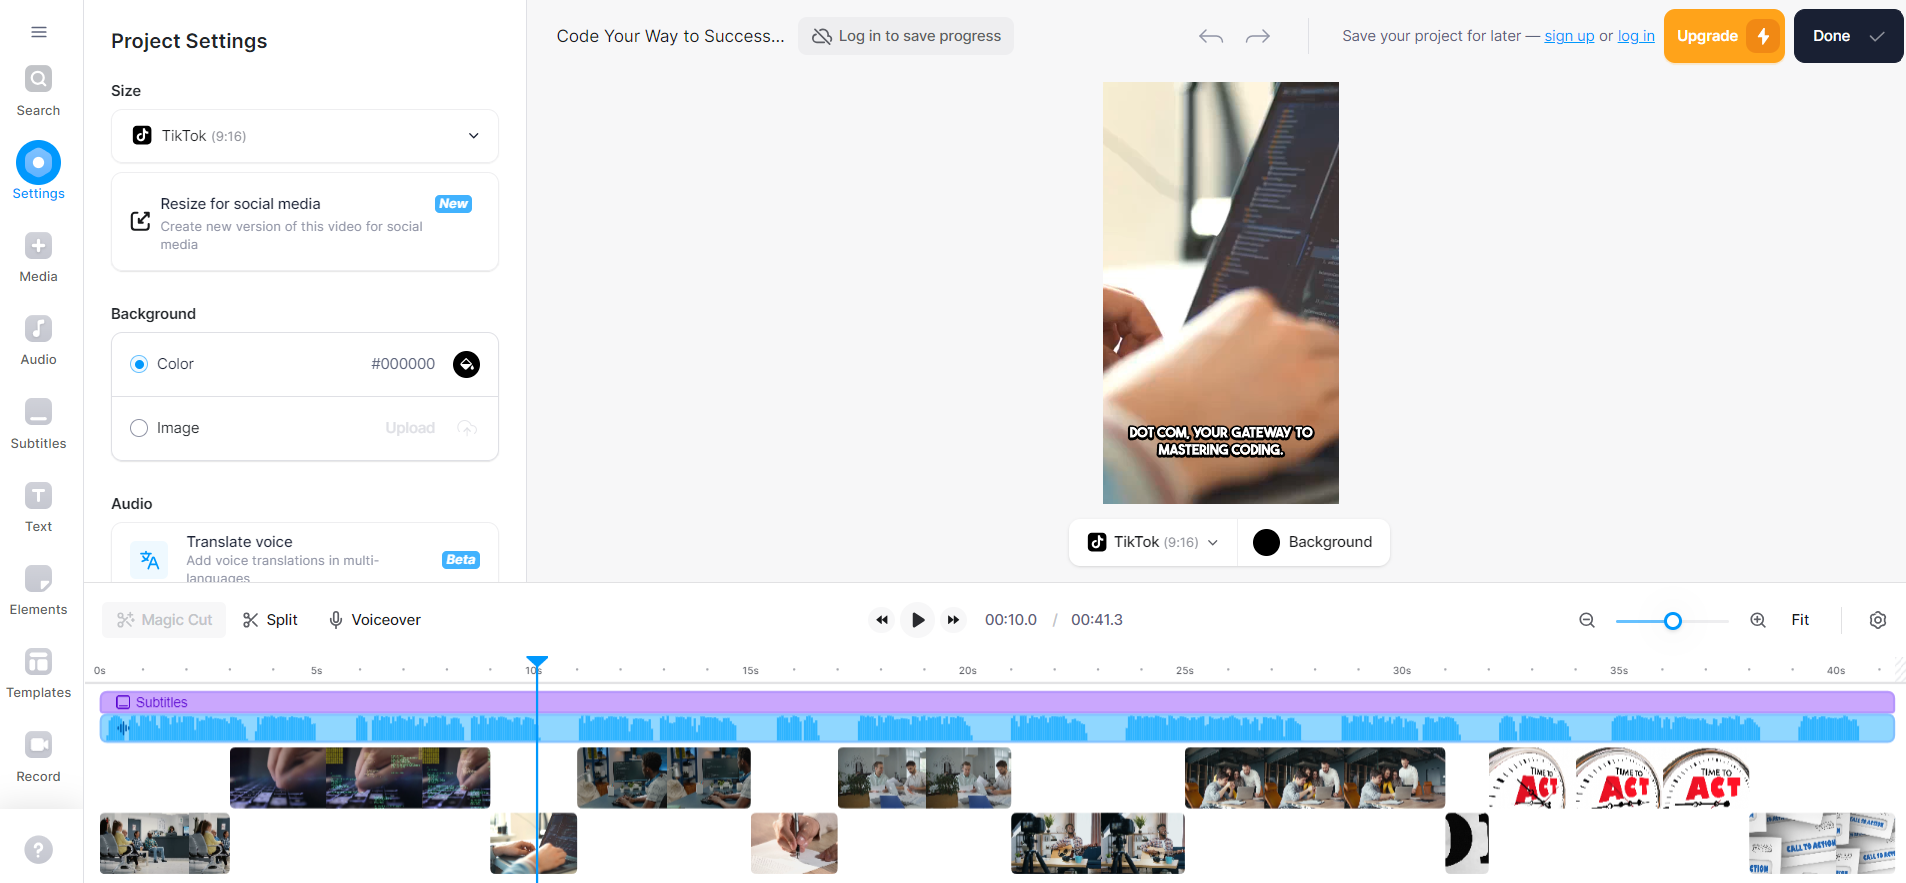Start a Voiceover recording
This screenshot has height=883, width=1906.
pyautogui.click(x=375, y=620)
